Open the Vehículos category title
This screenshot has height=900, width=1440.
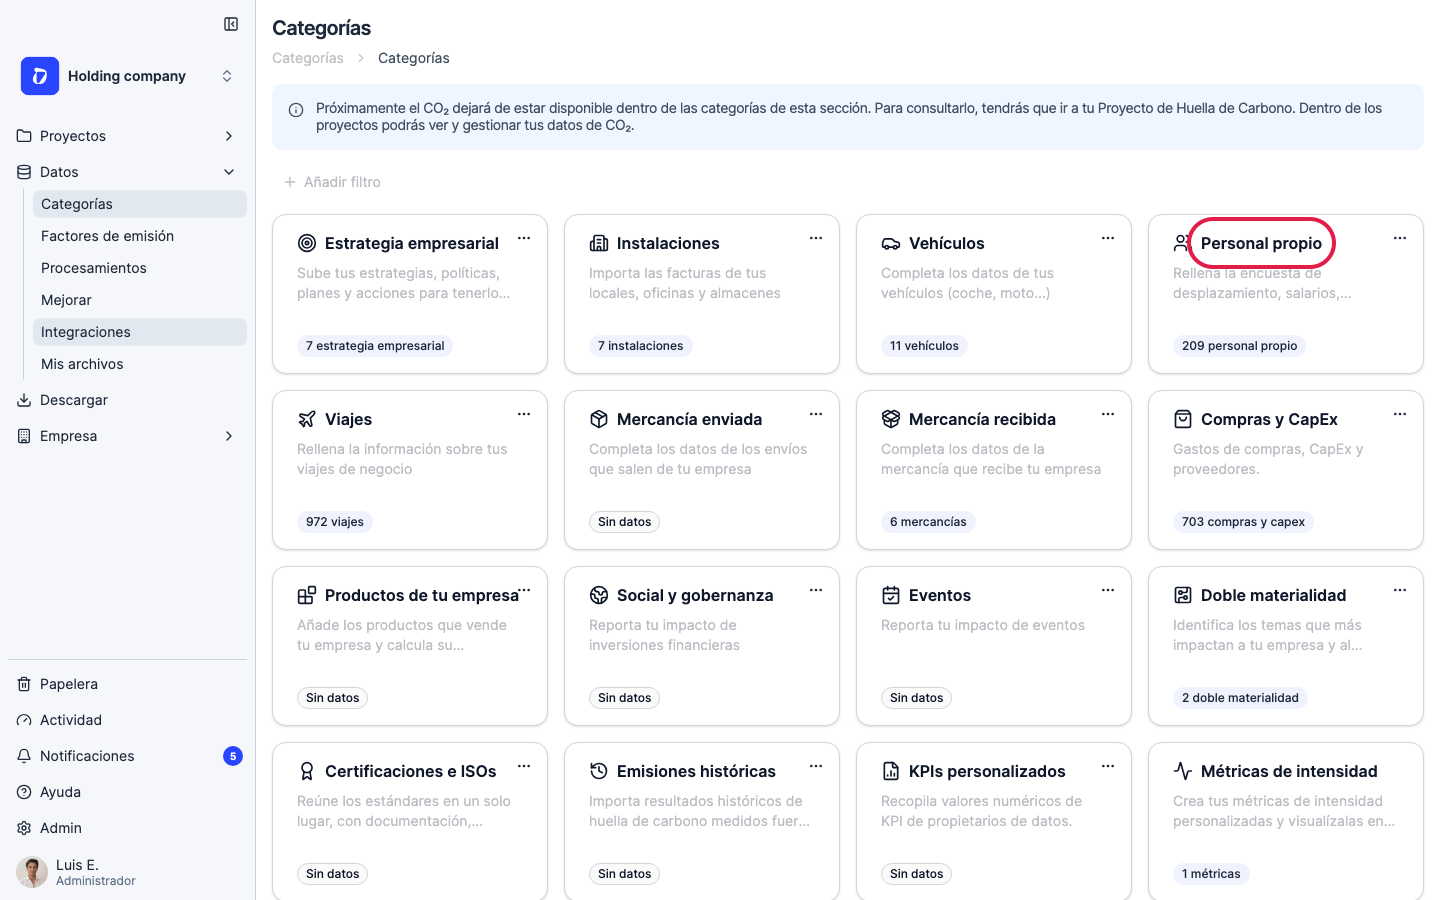tap(946, 243)
